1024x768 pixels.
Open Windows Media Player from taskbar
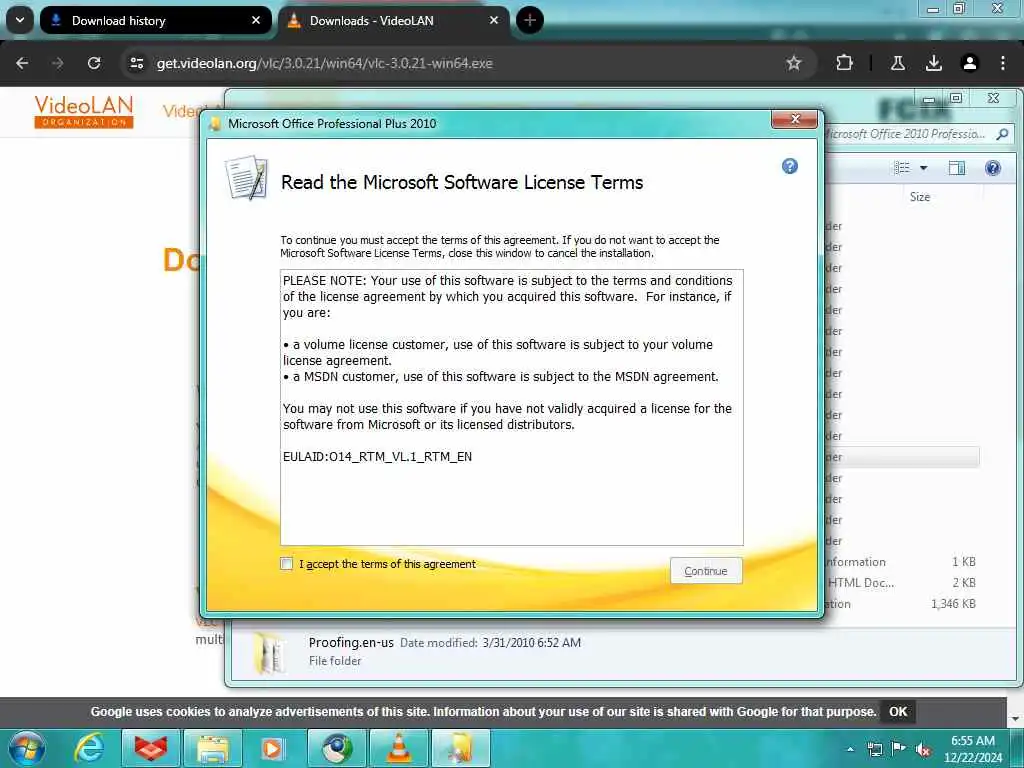click(273, 748)
